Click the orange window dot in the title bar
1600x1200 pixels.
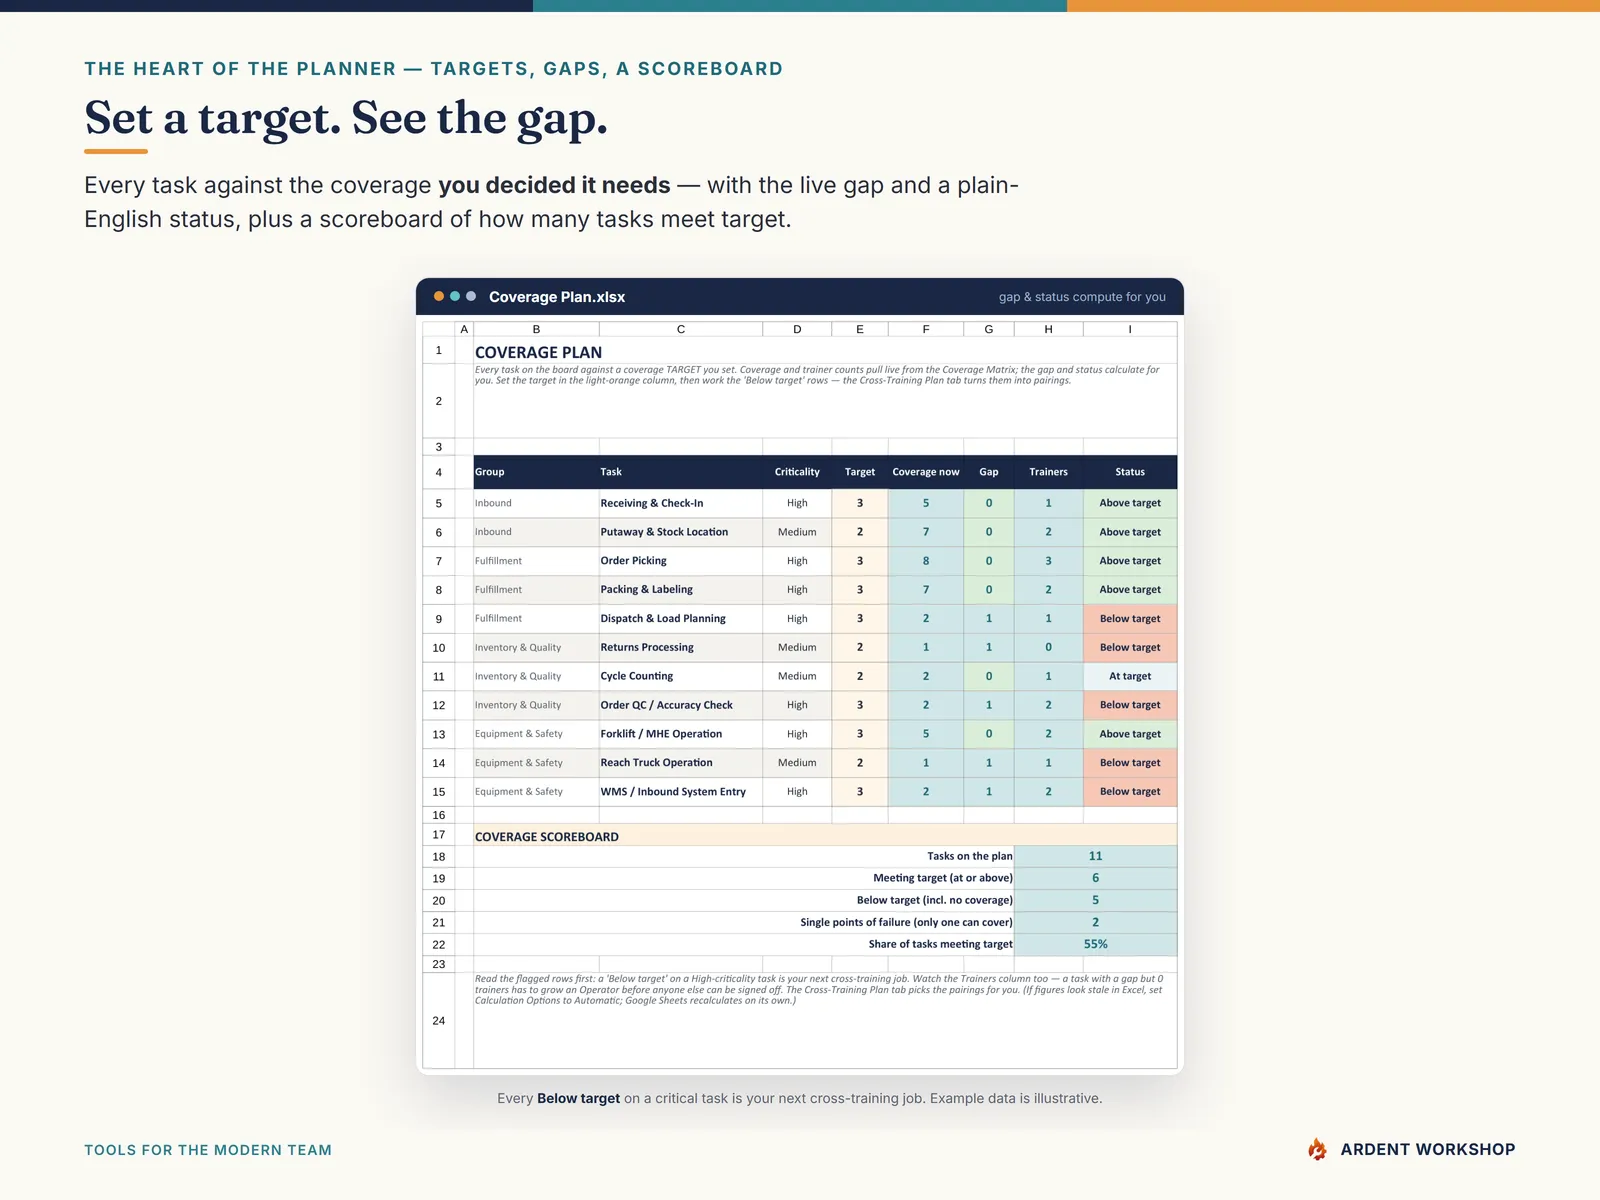(439, 296)
